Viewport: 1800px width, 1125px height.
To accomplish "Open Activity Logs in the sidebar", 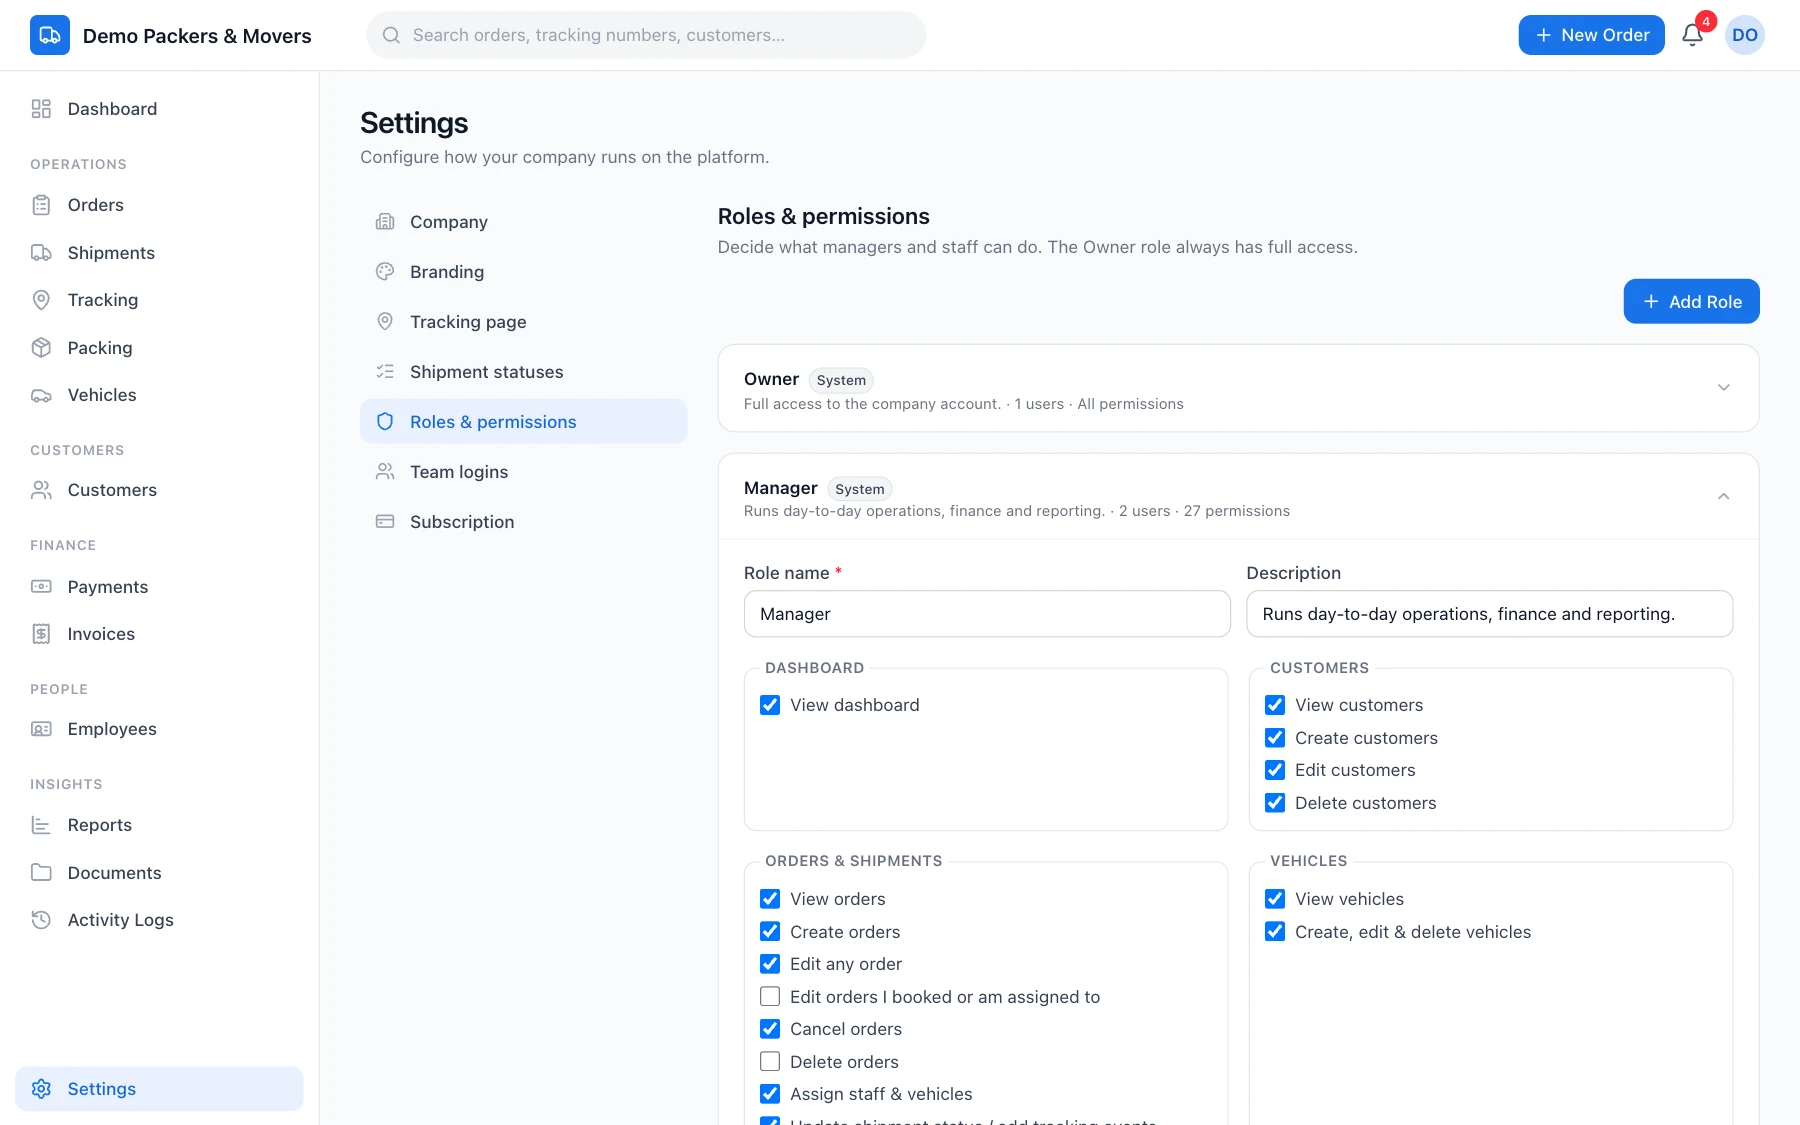I will [x=159, y=920].
